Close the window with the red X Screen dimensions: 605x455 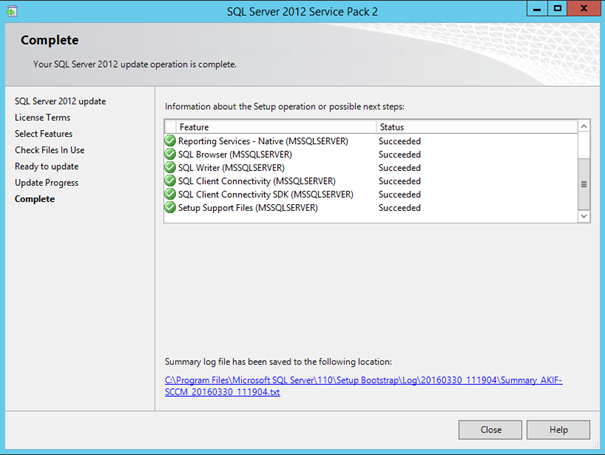[x=584, y=8]
